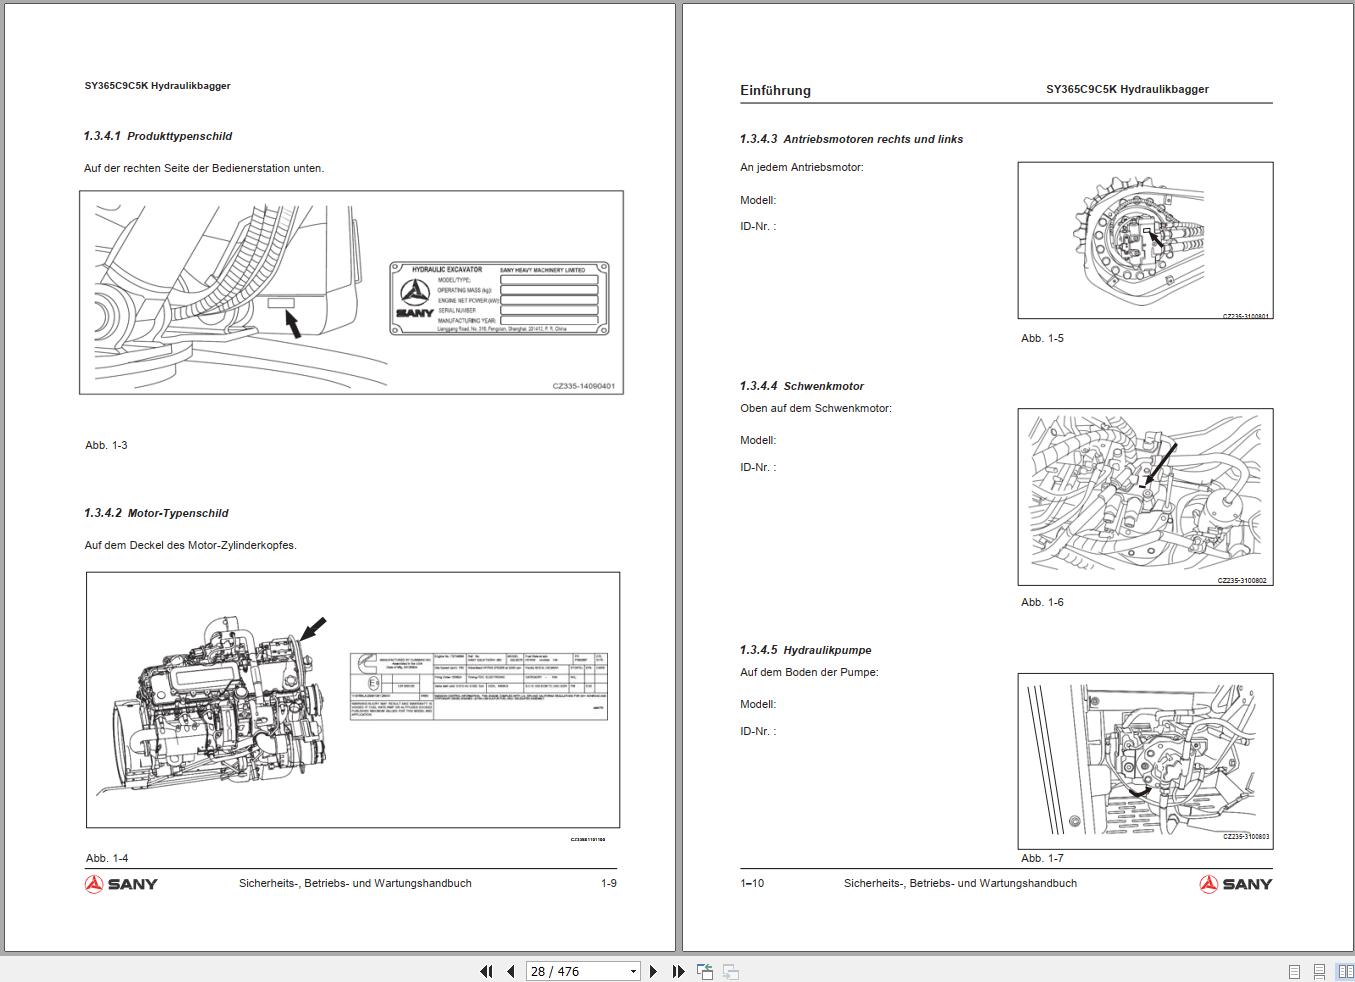Open the page number dropdown arrow

633,971
